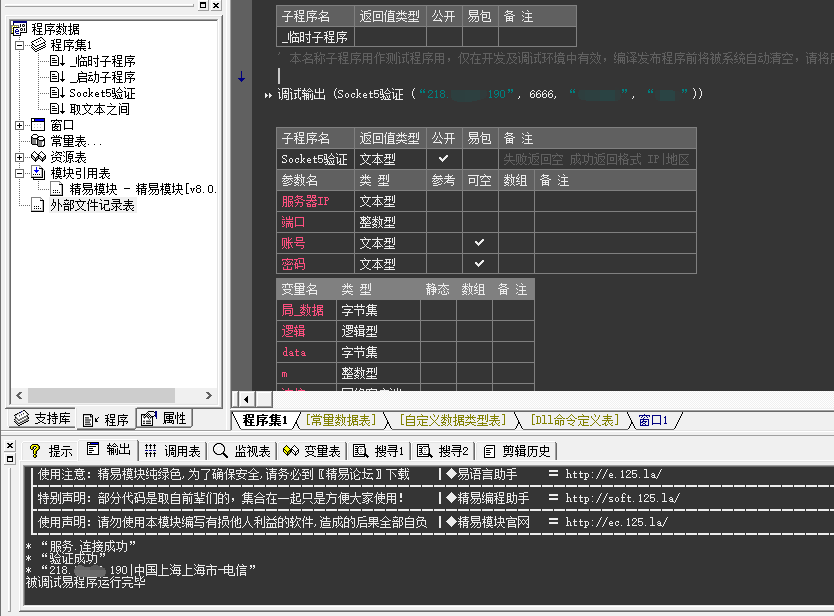Open the 常量数据表 tab
Screen dimensions: 834x616
(x=341, y=420)
